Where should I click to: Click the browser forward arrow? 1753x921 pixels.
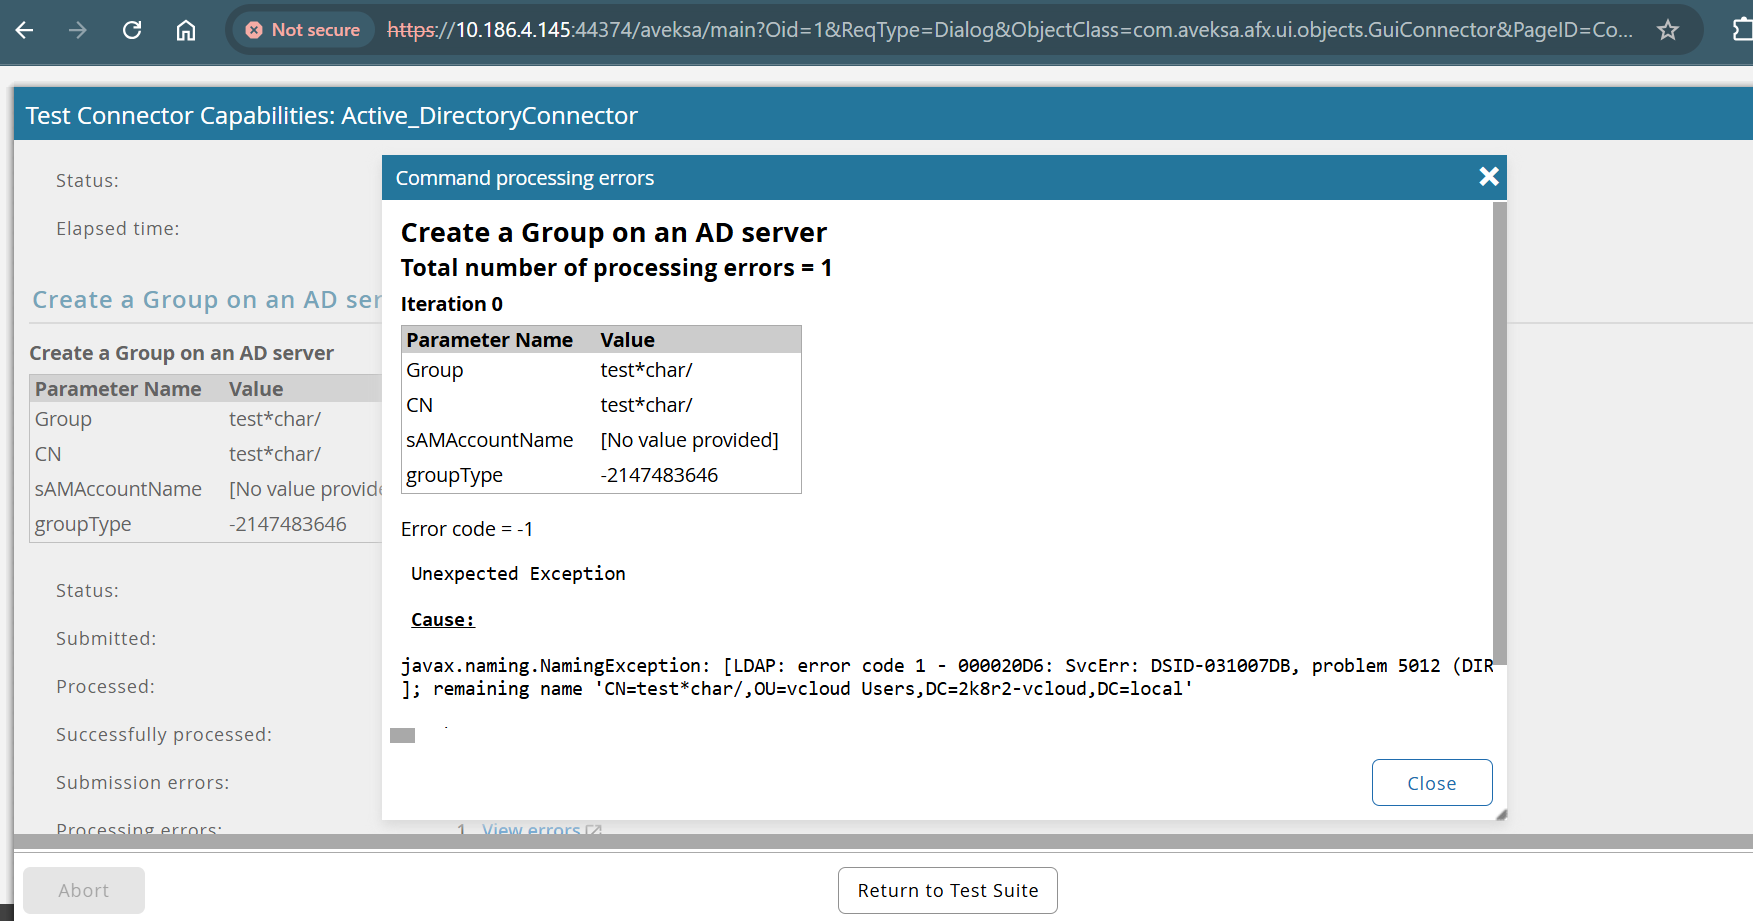78,30
